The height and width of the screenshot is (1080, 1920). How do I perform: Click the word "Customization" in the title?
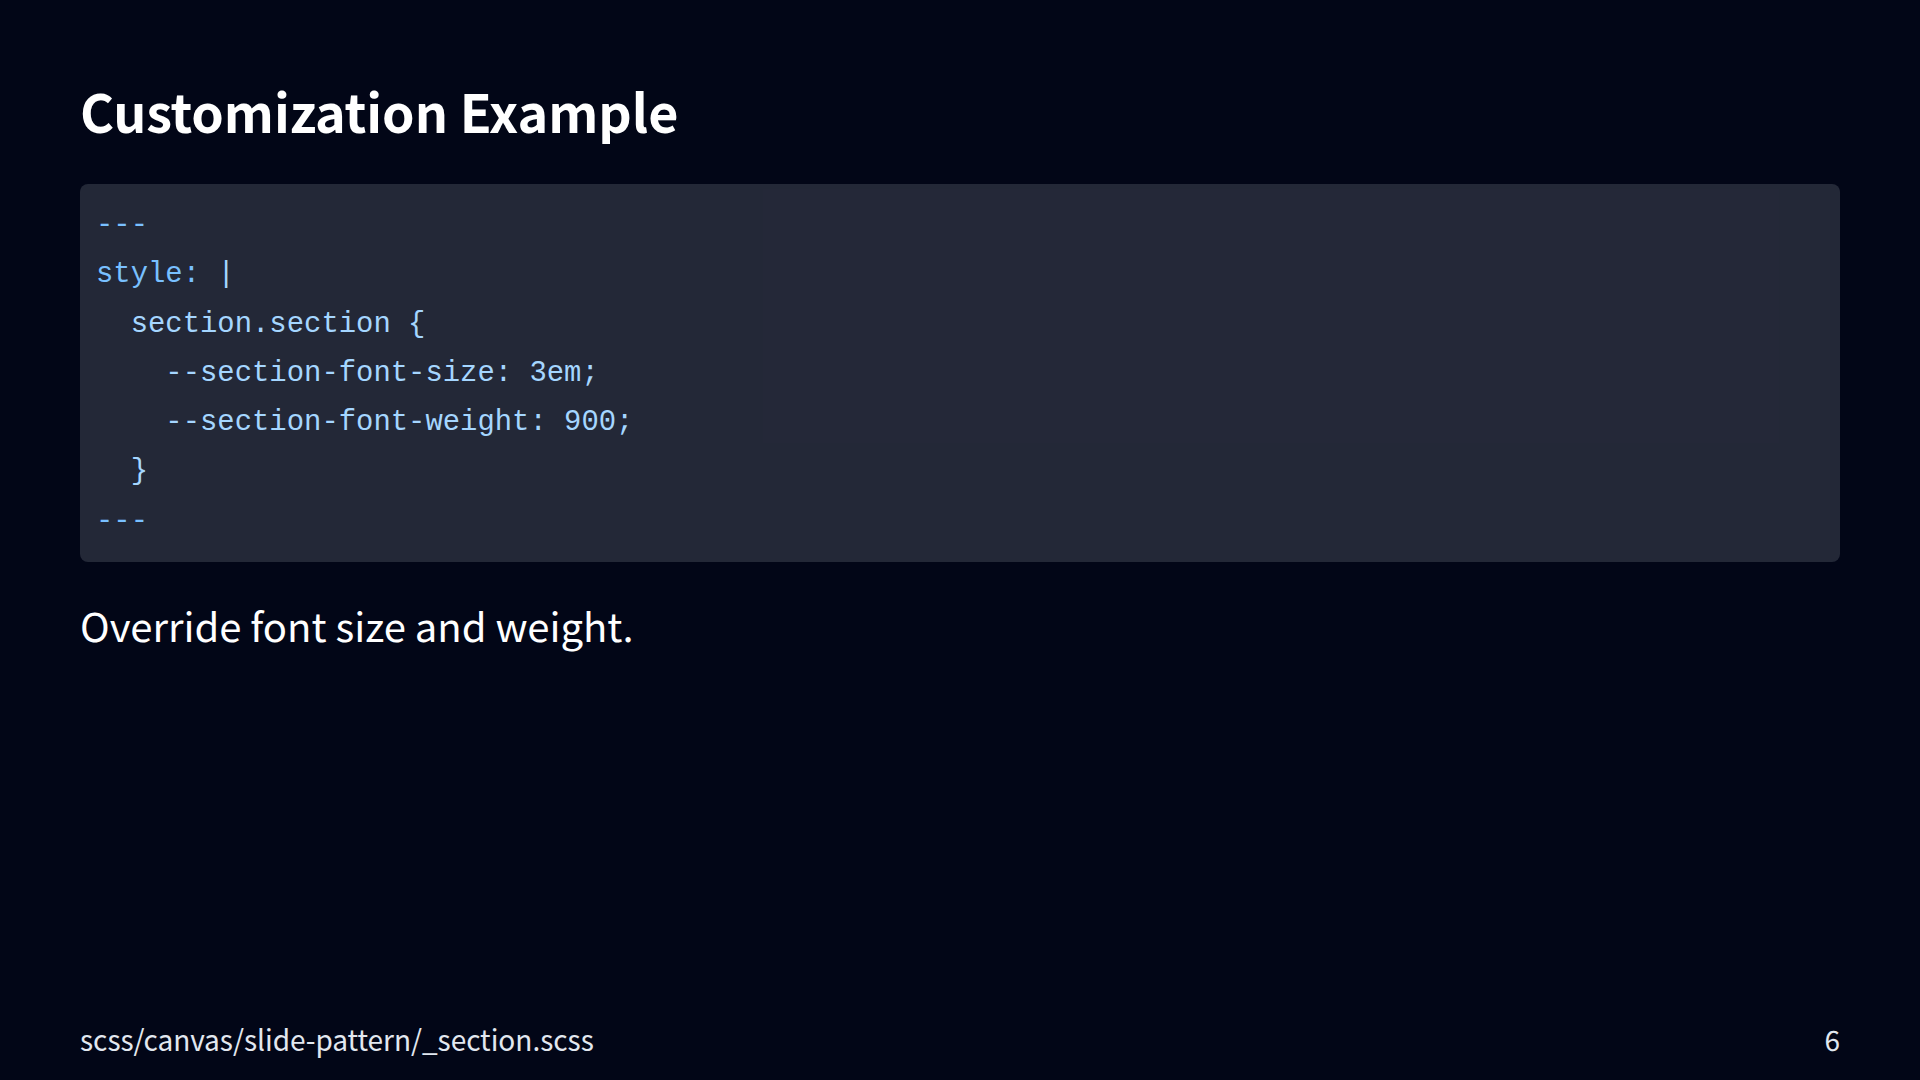(x=263, y=114)
